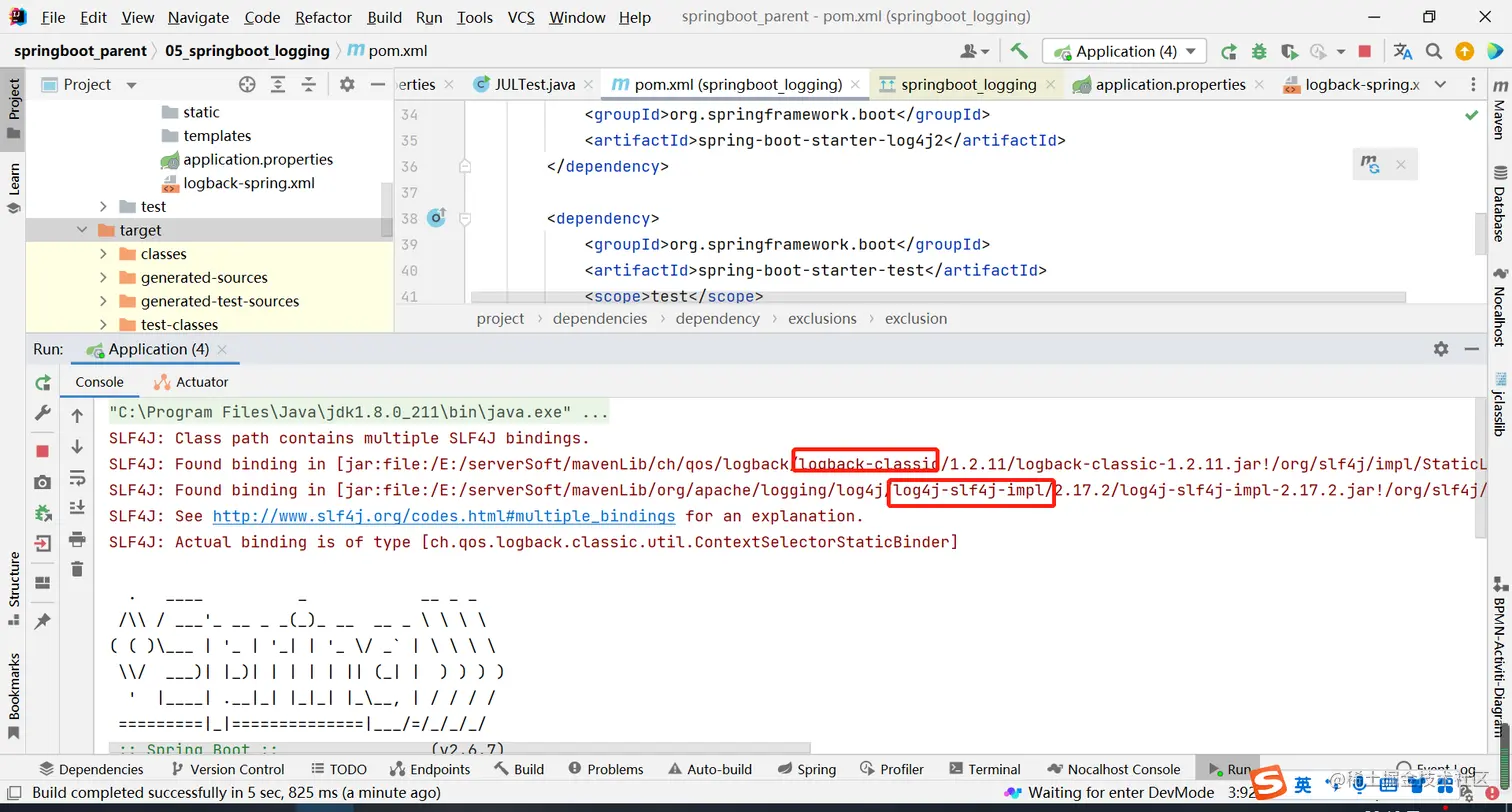The width and height of the screenshot is (1512, 812).
Task: Run Application (4) with the green rerun toolbar icon
Action: [1229, 51]
